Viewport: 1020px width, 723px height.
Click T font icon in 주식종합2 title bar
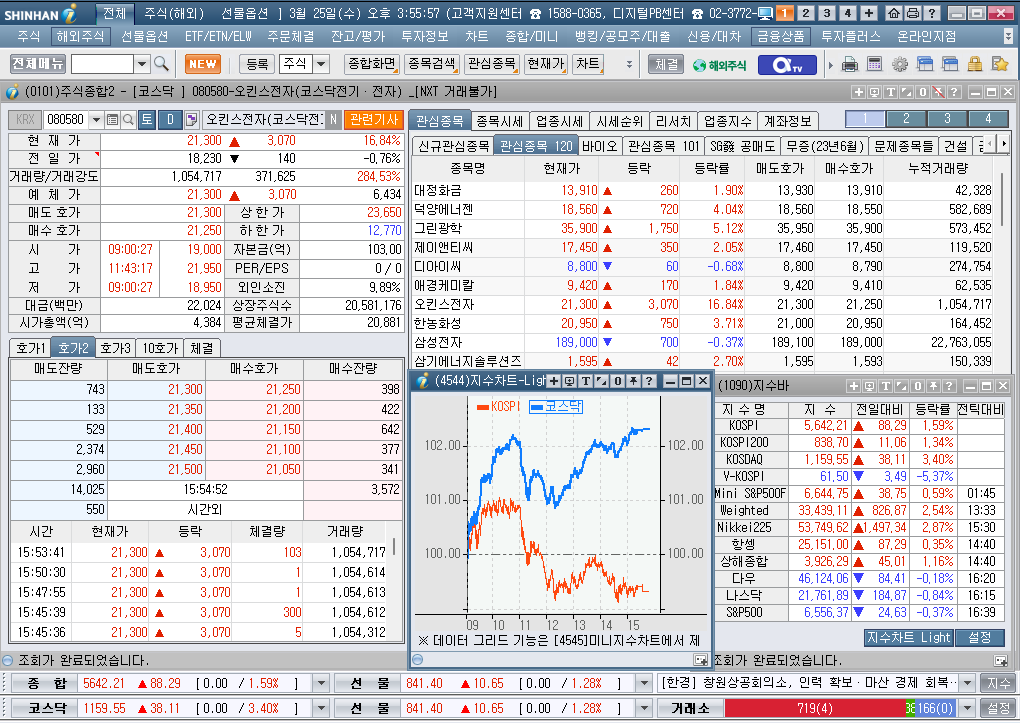click(x=891, y=92)
